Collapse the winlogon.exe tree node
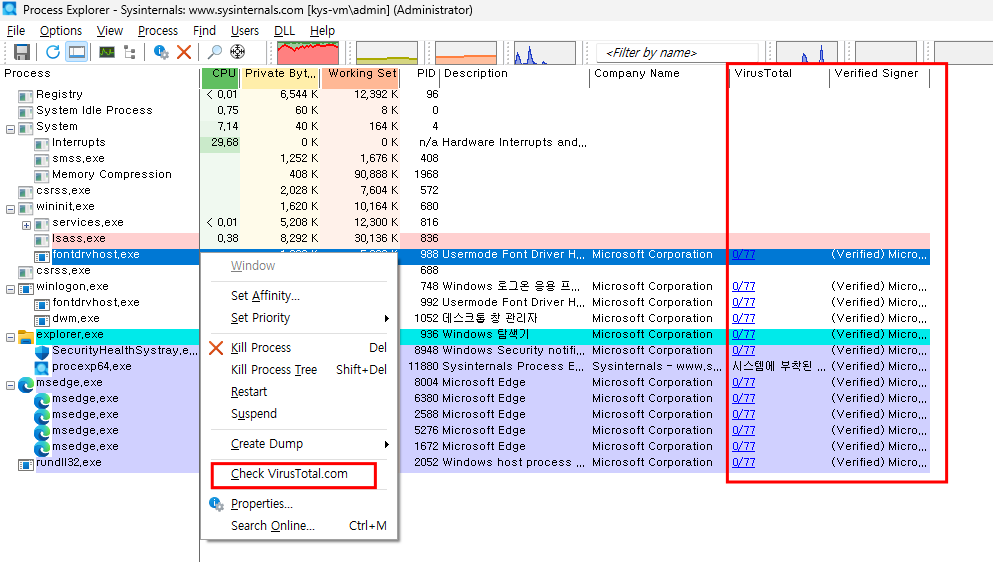993x562 pixels. point(10,290)
